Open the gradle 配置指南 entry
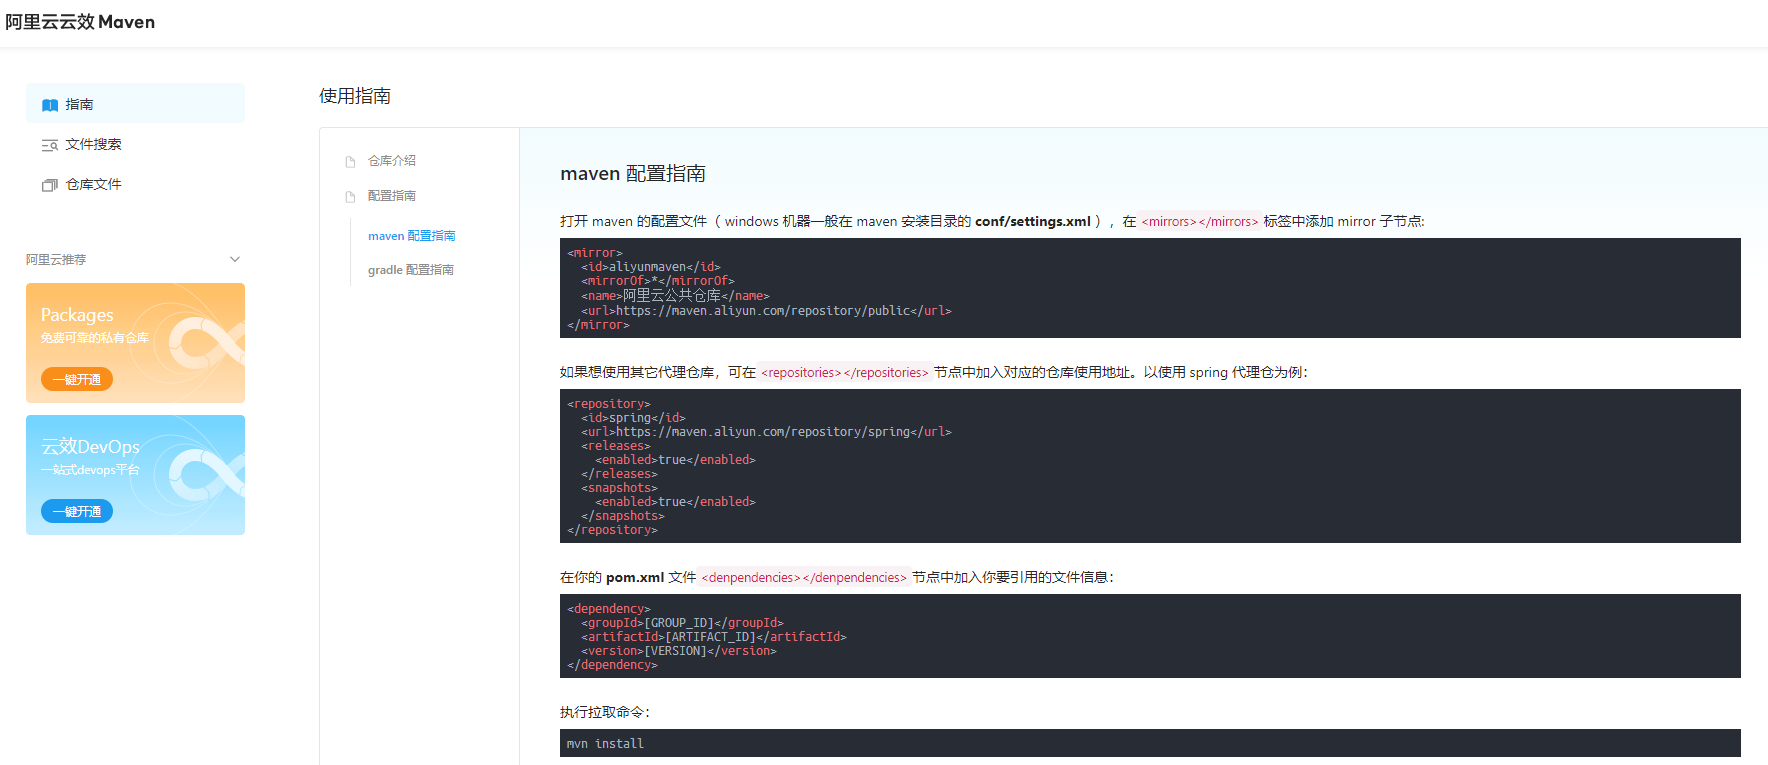 click(411, 270)
